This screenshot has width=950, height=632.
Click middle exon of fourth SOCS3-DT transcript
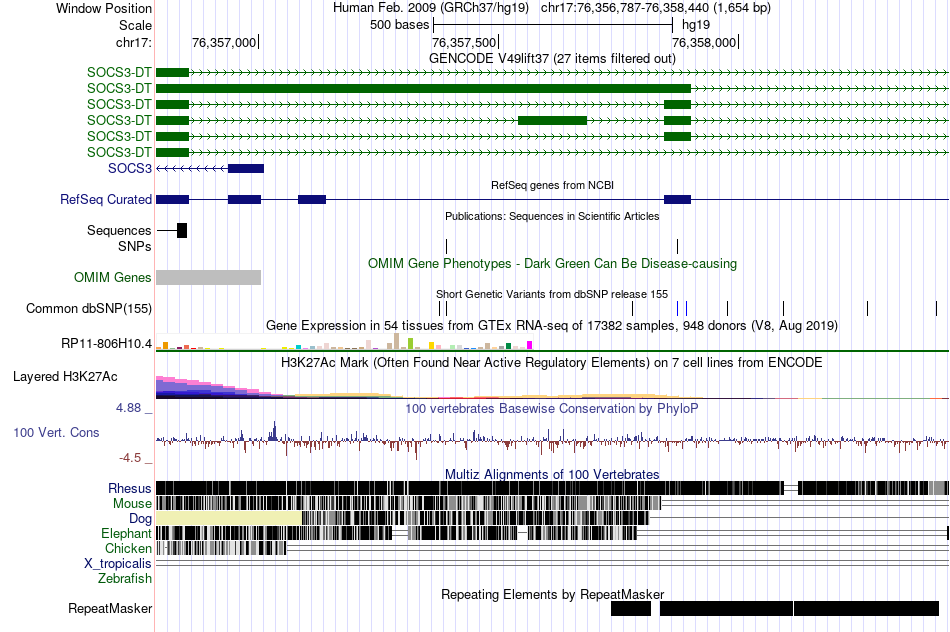[553, 121]
